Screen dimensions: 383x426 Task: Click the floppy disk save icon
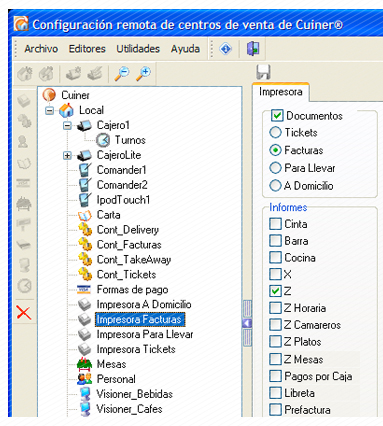click(263, 72)
